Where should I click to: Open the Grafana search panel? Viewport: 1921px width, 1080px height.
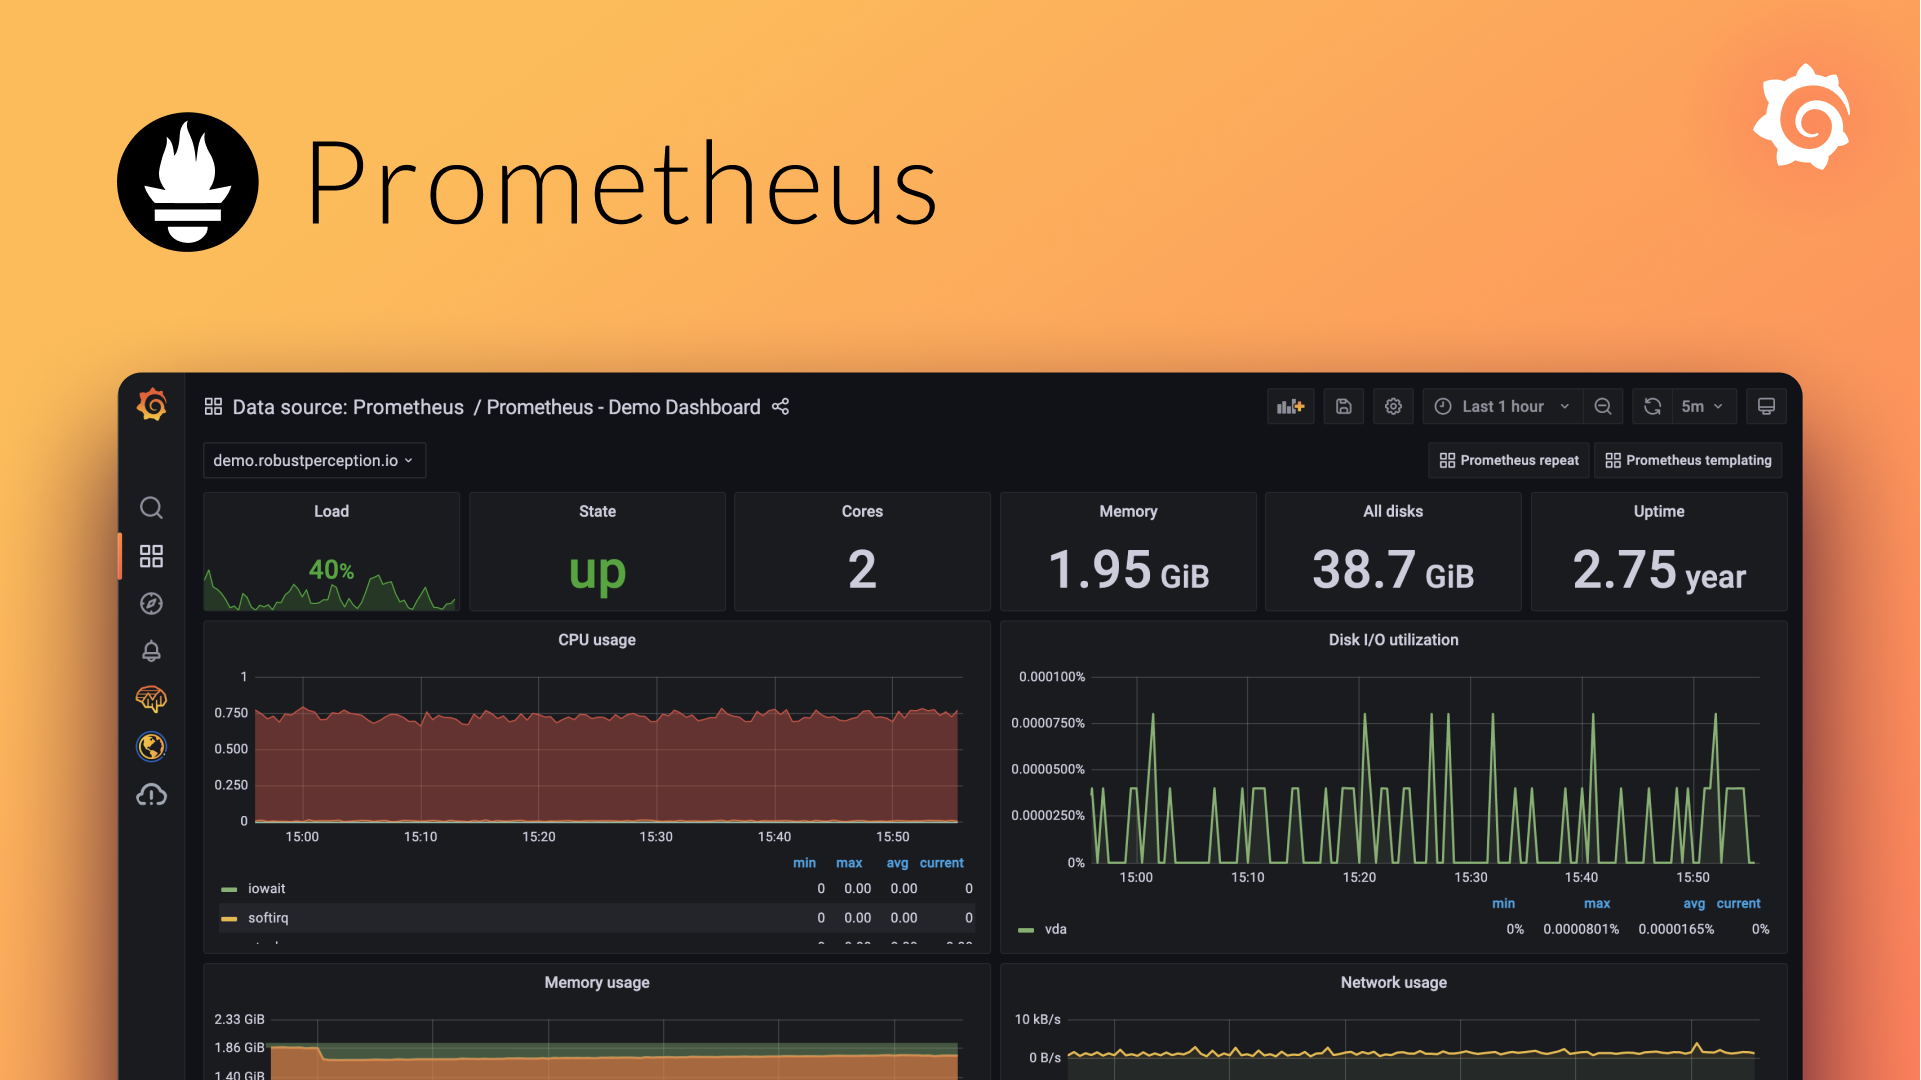point(151,508)
